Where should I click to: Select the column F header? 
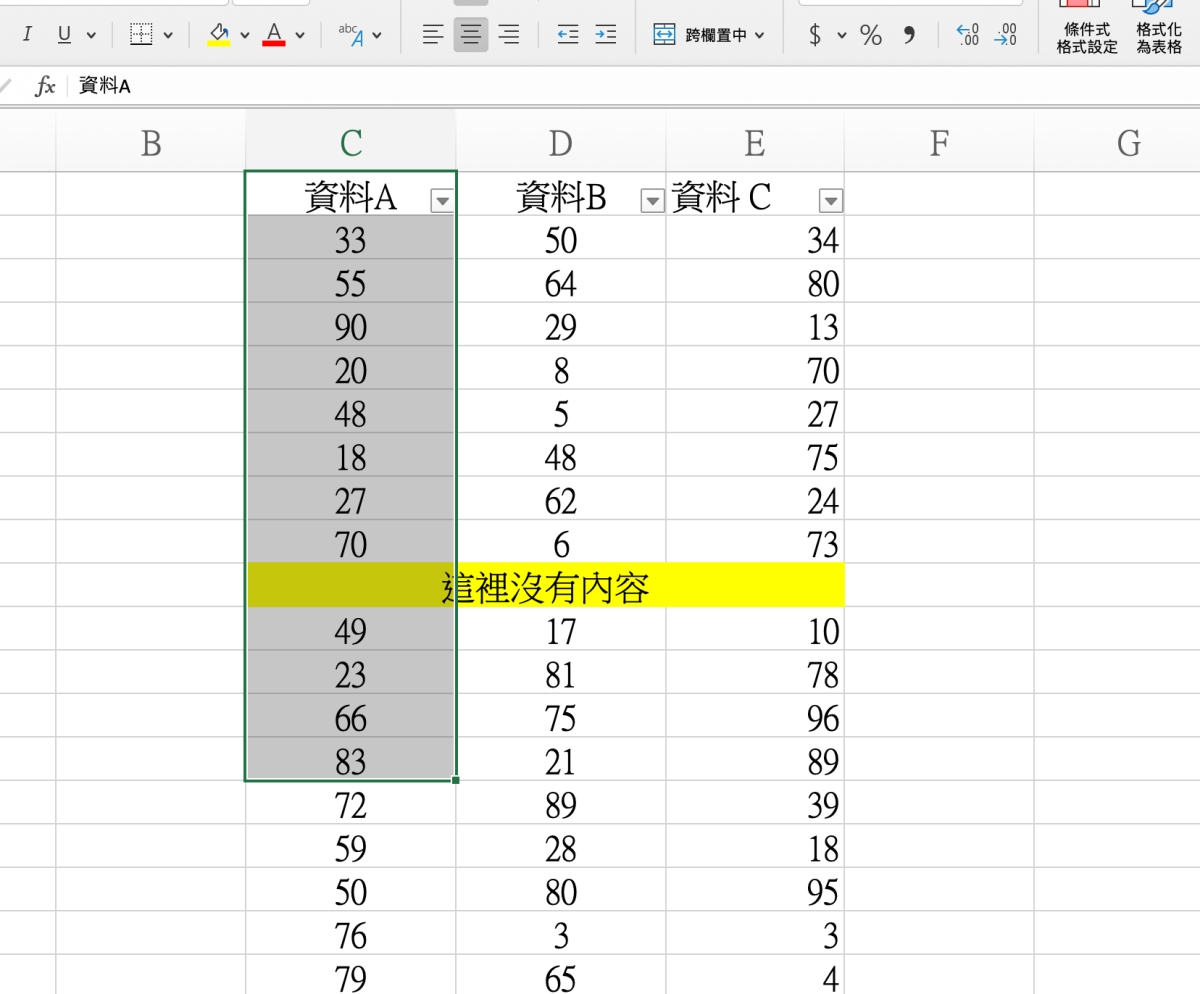point(938,145)
